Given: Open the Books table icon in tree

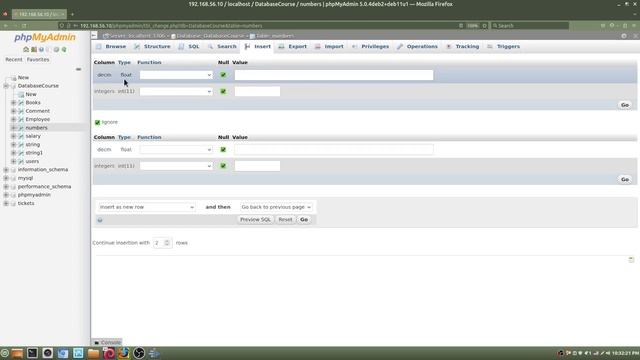Looking at the screenshot, I should coord(21,102).
